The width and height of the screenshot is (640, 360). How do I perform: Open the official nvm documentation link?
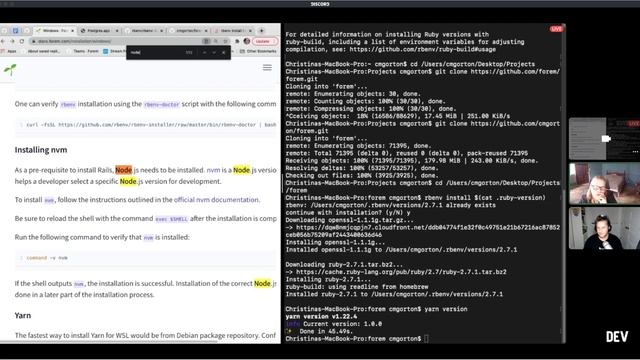click(x=216, y=200)
